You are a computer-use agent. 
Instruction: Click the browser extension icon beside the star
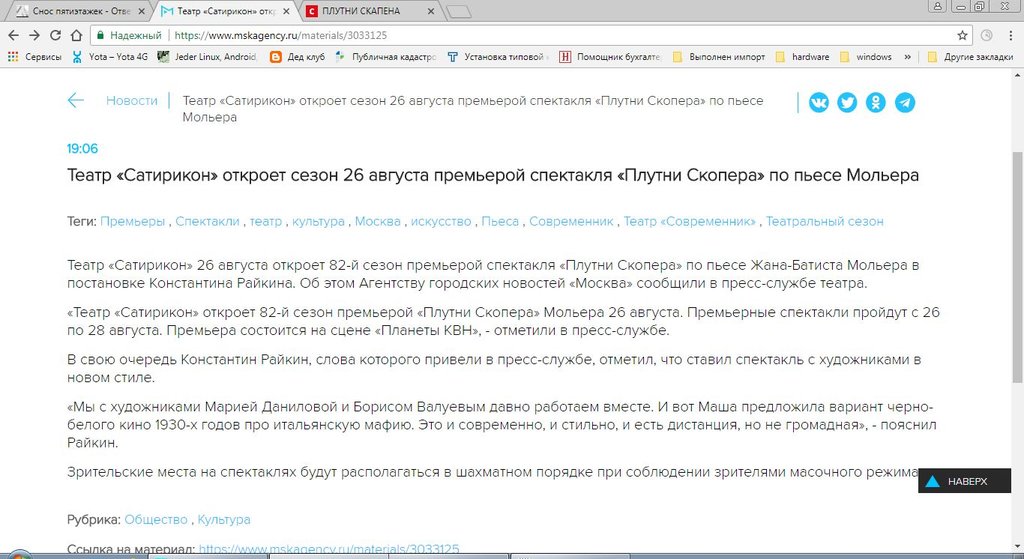point(987,35)
